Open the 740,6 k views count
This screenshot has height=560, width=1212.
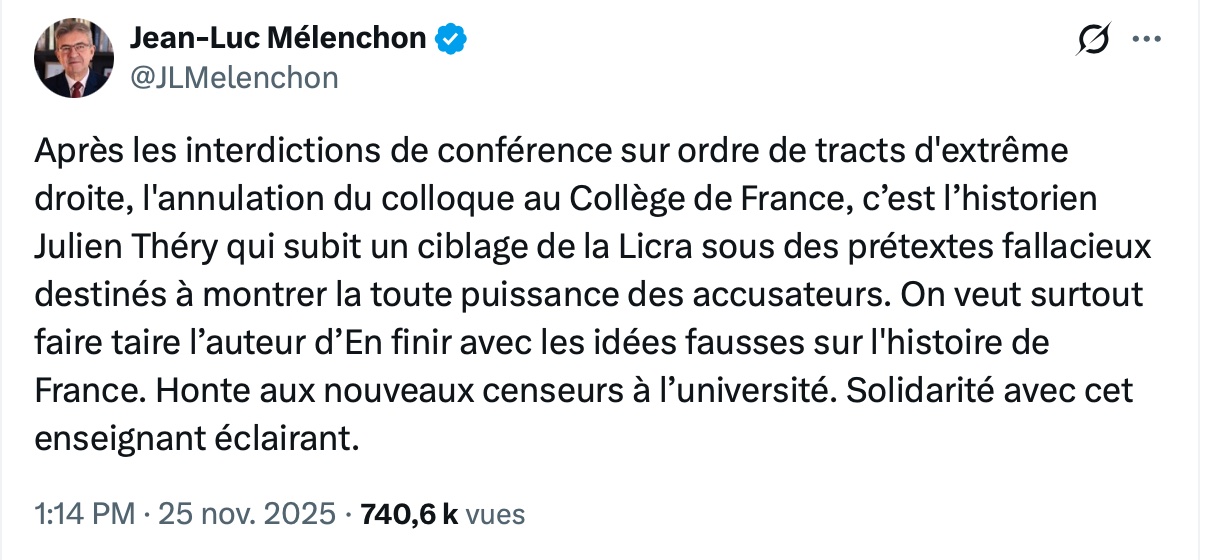408,514
